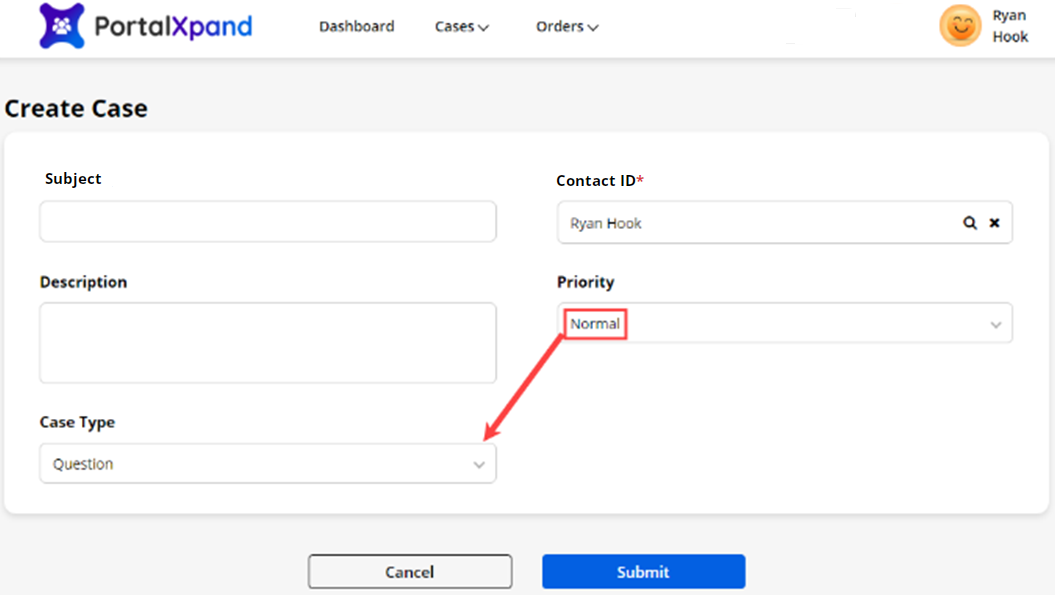Image resolution: width=1055 pixels, height=616 pixels.
Task: Click the Contact ID search magnifier icon
Action: 969,223
